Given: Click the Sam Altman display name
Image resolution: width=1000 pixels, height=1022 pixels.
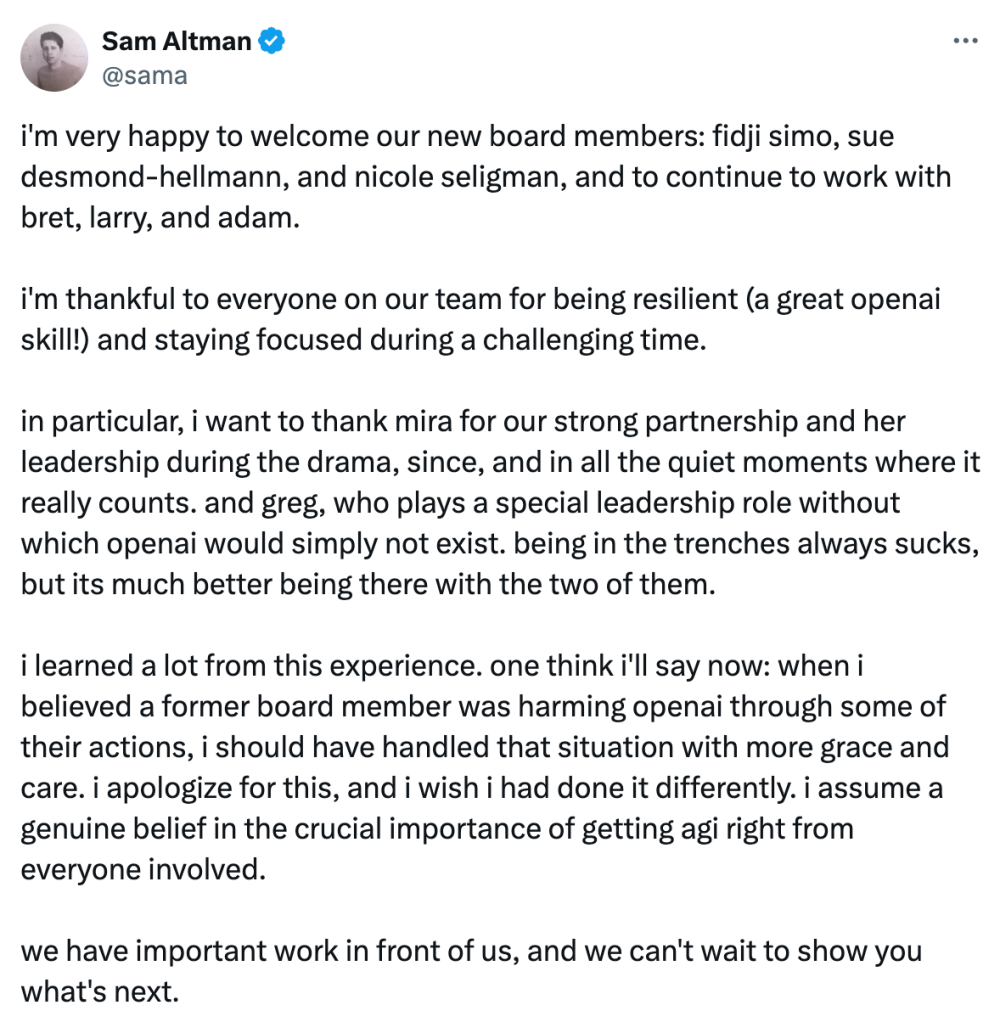Looking at the screenshot, I should [176, 41].
